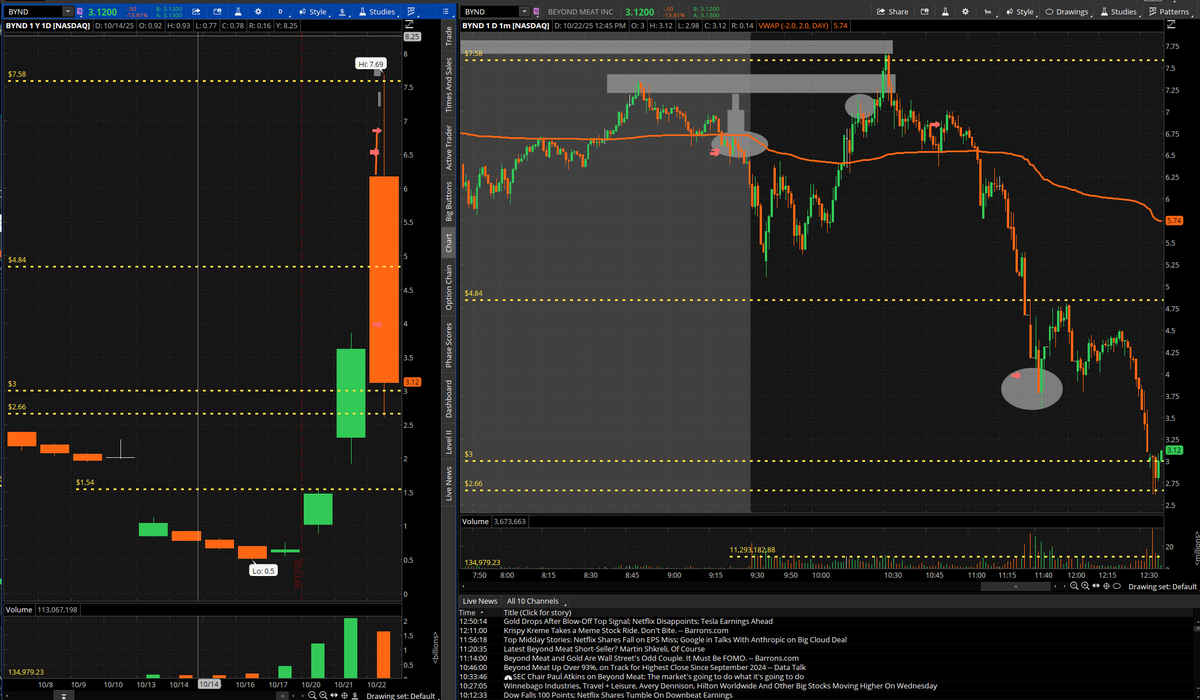This screenshot has width=1200, height=700.
Task: Click the right chart's camera snapshot icon
Action: [925, 11]
